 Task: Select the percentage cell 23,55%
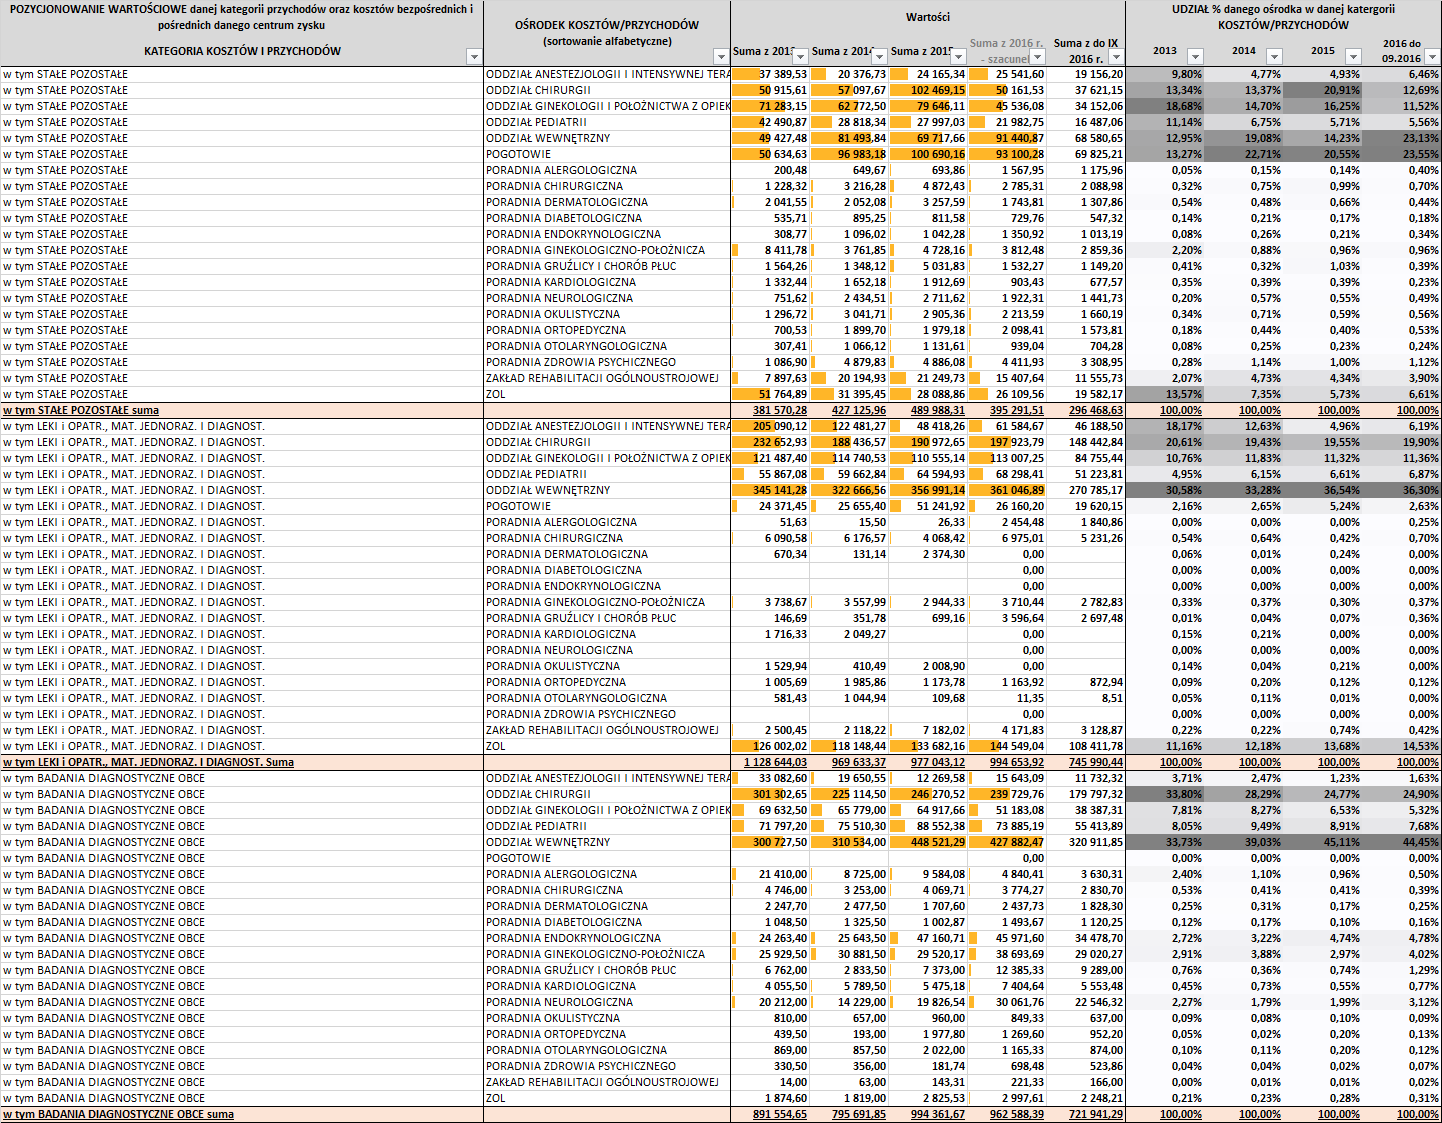coord(1402,154)
